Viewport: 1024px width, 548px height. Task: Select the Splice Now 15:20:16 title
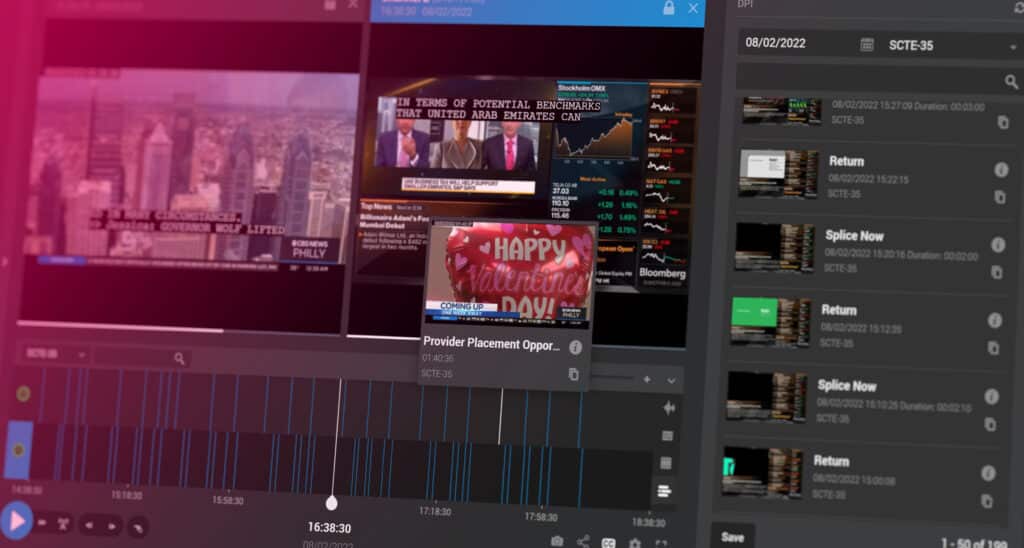(x=854, y=236)
